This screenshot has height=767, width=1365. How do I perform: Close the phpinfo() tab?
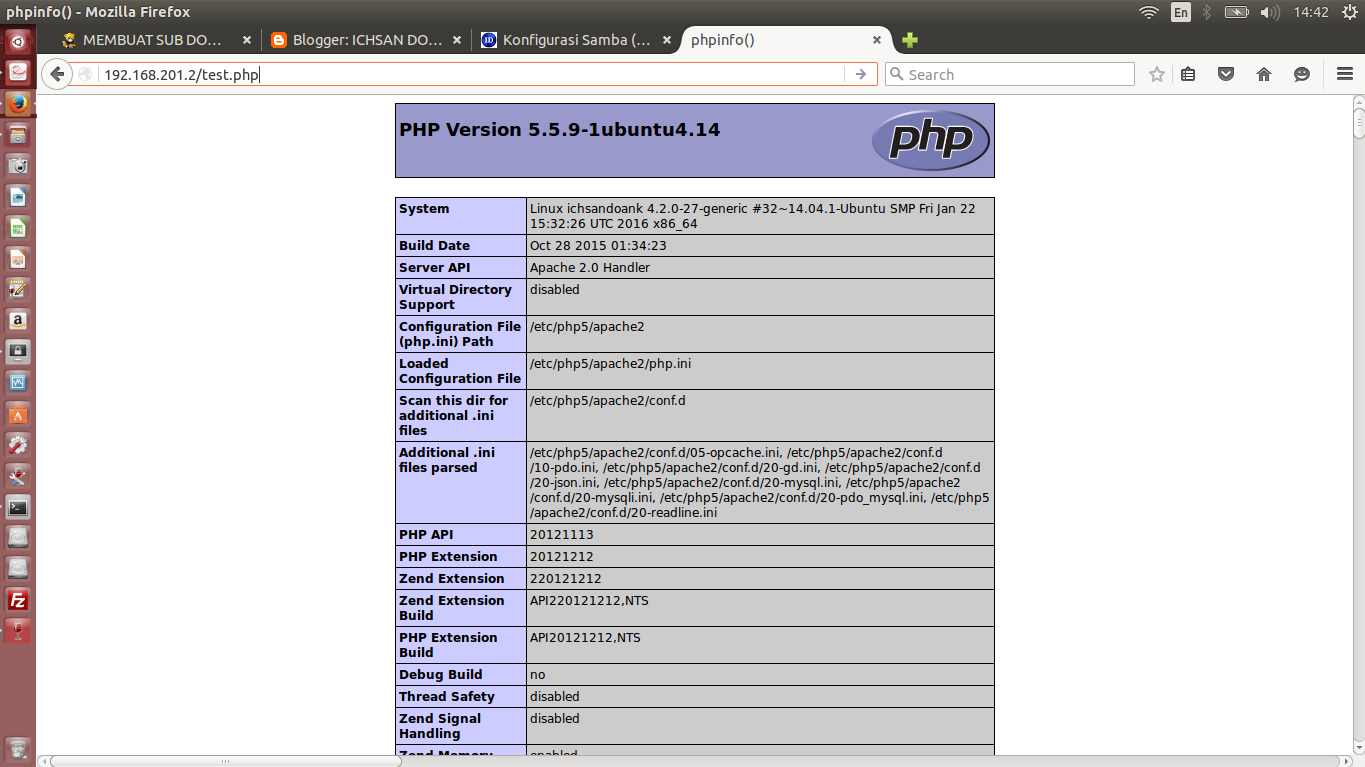(x=877, y=40)
